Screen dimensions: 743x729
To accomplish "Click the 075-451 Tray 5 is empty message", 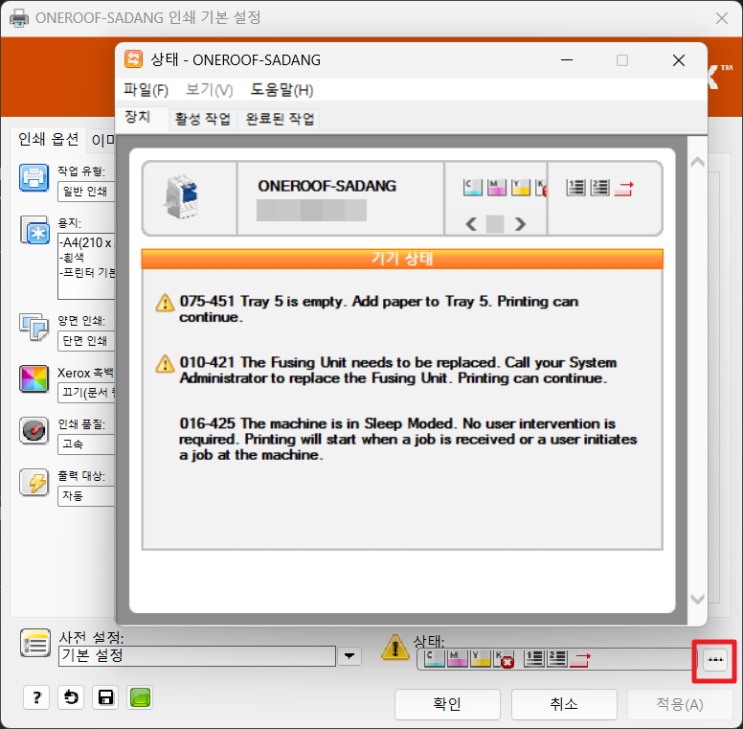I will 379,309.
